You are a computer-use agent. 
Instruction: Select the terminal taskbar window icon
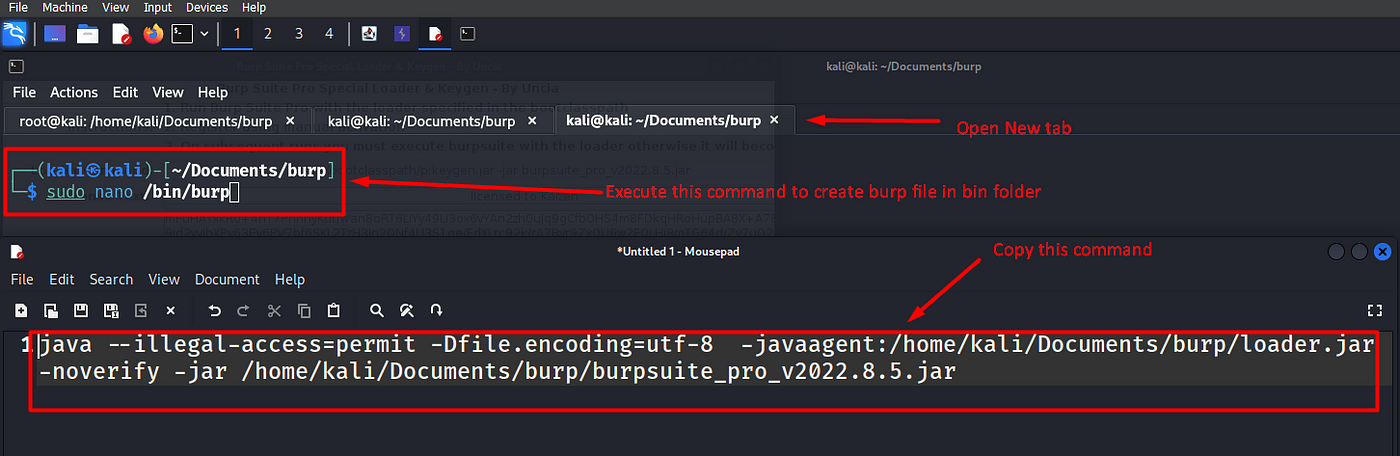[468, 34]
